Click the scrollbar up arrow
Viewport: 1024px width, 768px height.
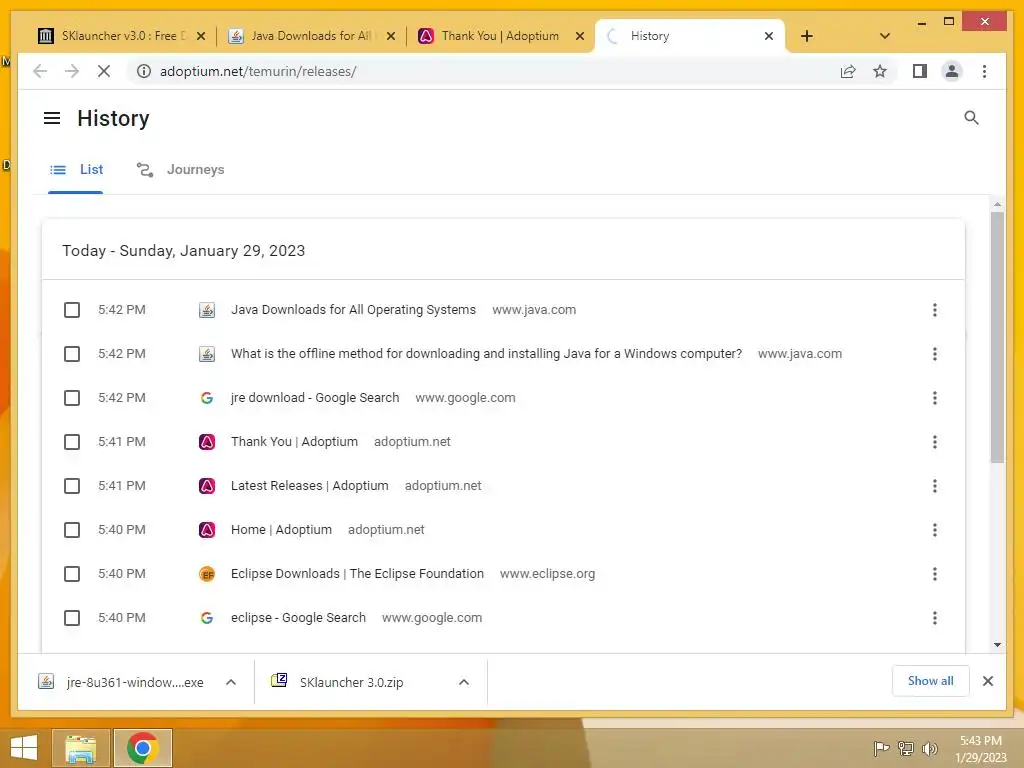click(x=997, y=204)
